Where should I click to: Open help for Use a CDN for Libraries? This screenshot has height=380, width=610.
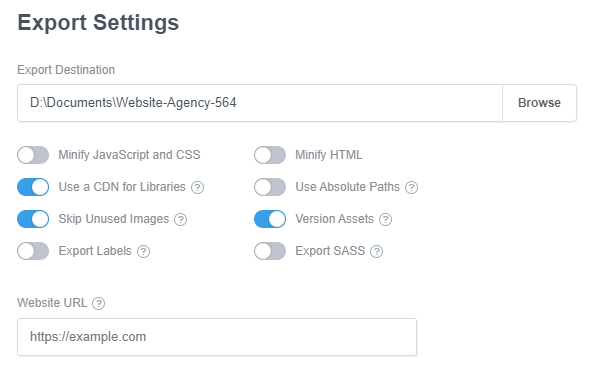[x=197, y=187]
